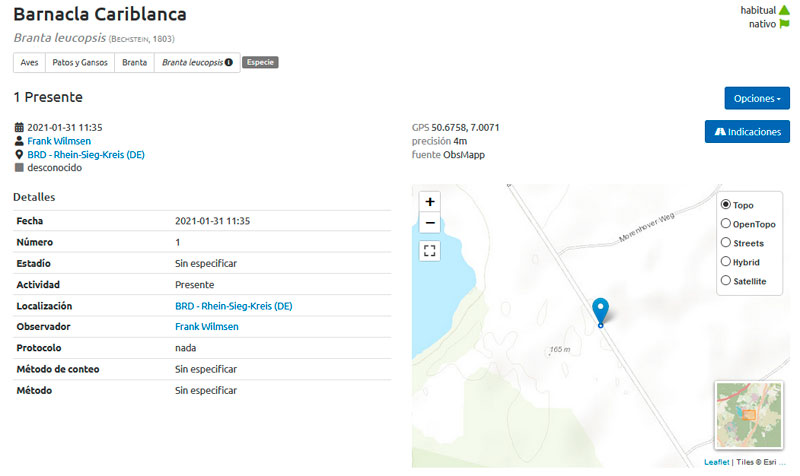Screen dimensions: 800x476
Task: Click the 165 m elevation label
Action: (560, 349)
